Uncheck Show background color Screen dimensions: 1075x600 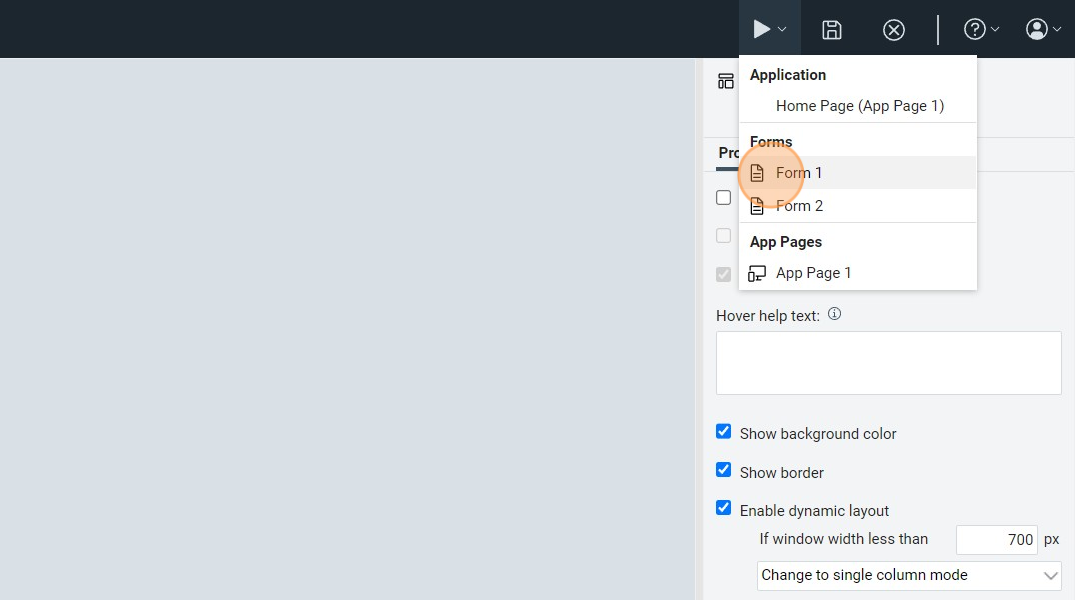pyautogui.click(x=724, y=432)
